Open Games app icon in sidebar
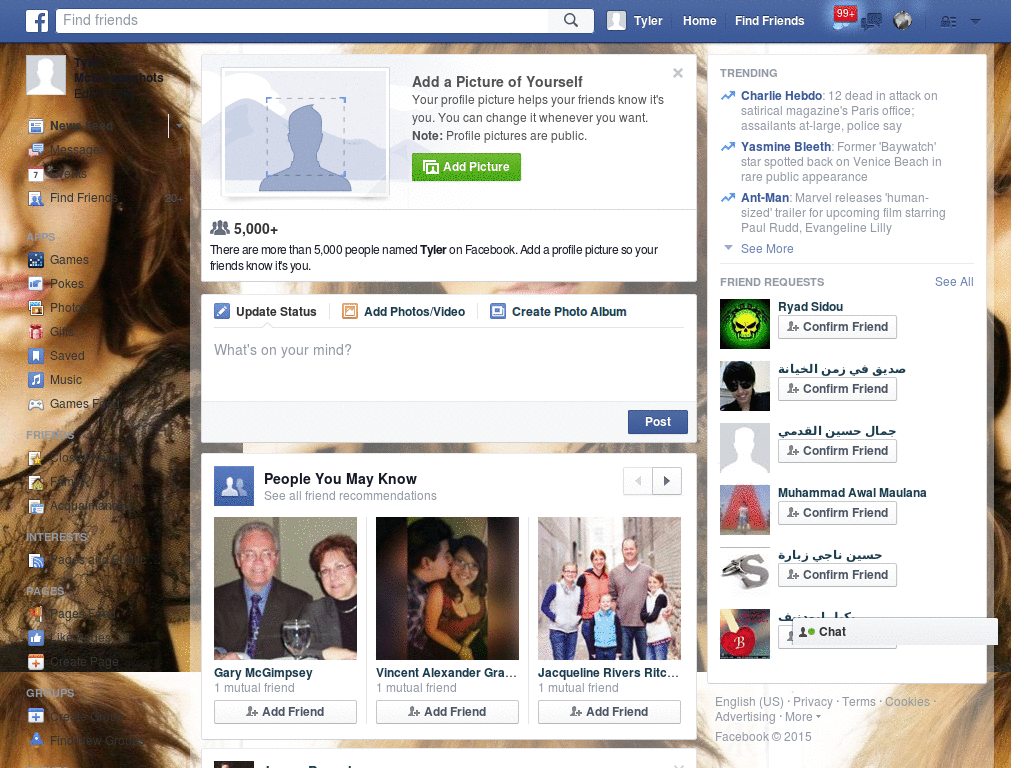 pos(36,260)
